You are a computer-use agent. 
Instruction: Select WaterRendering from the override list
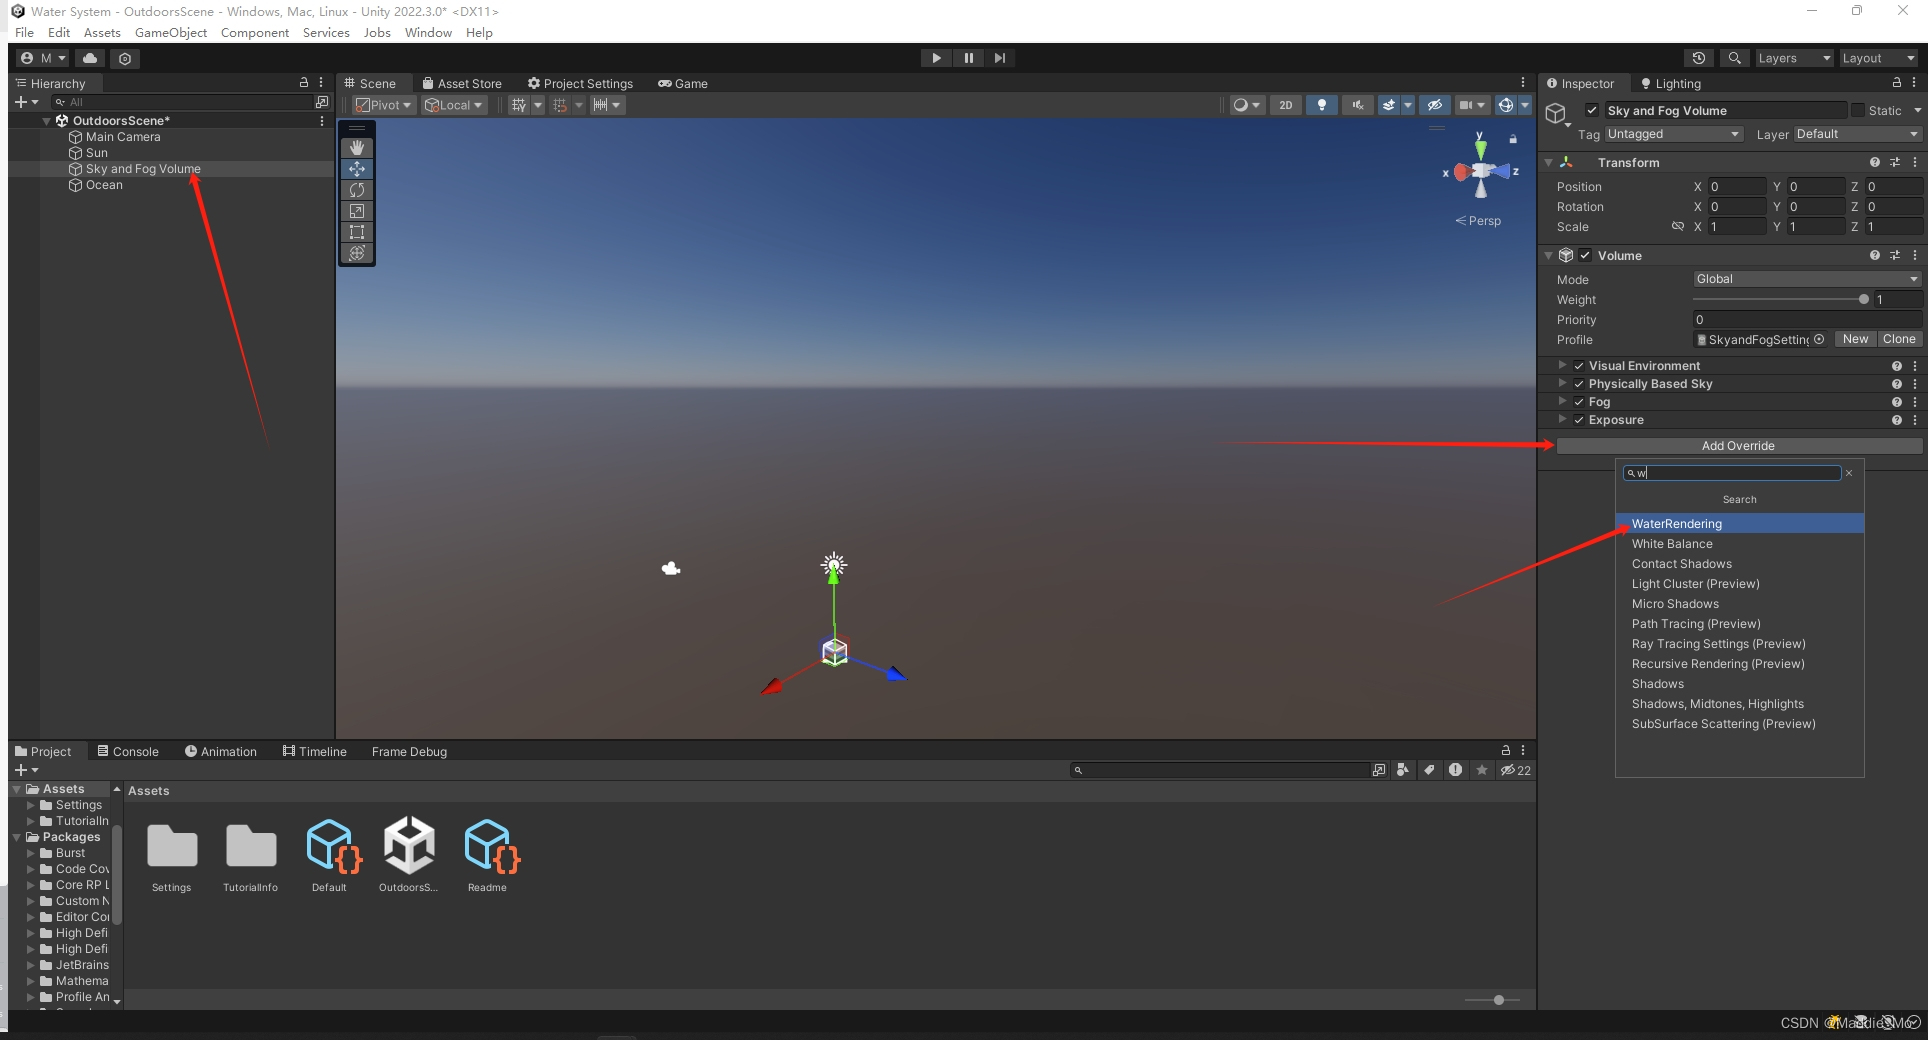pyautogui.click(x=1740, y=524)
